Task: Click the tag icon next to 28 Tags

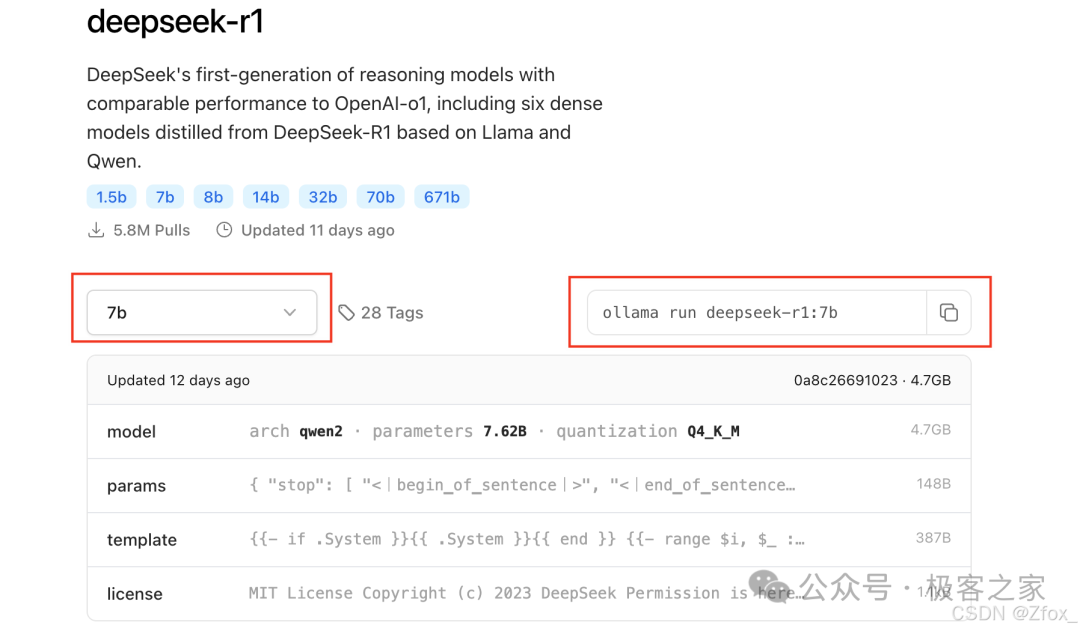Action: [x=346, y=313]
